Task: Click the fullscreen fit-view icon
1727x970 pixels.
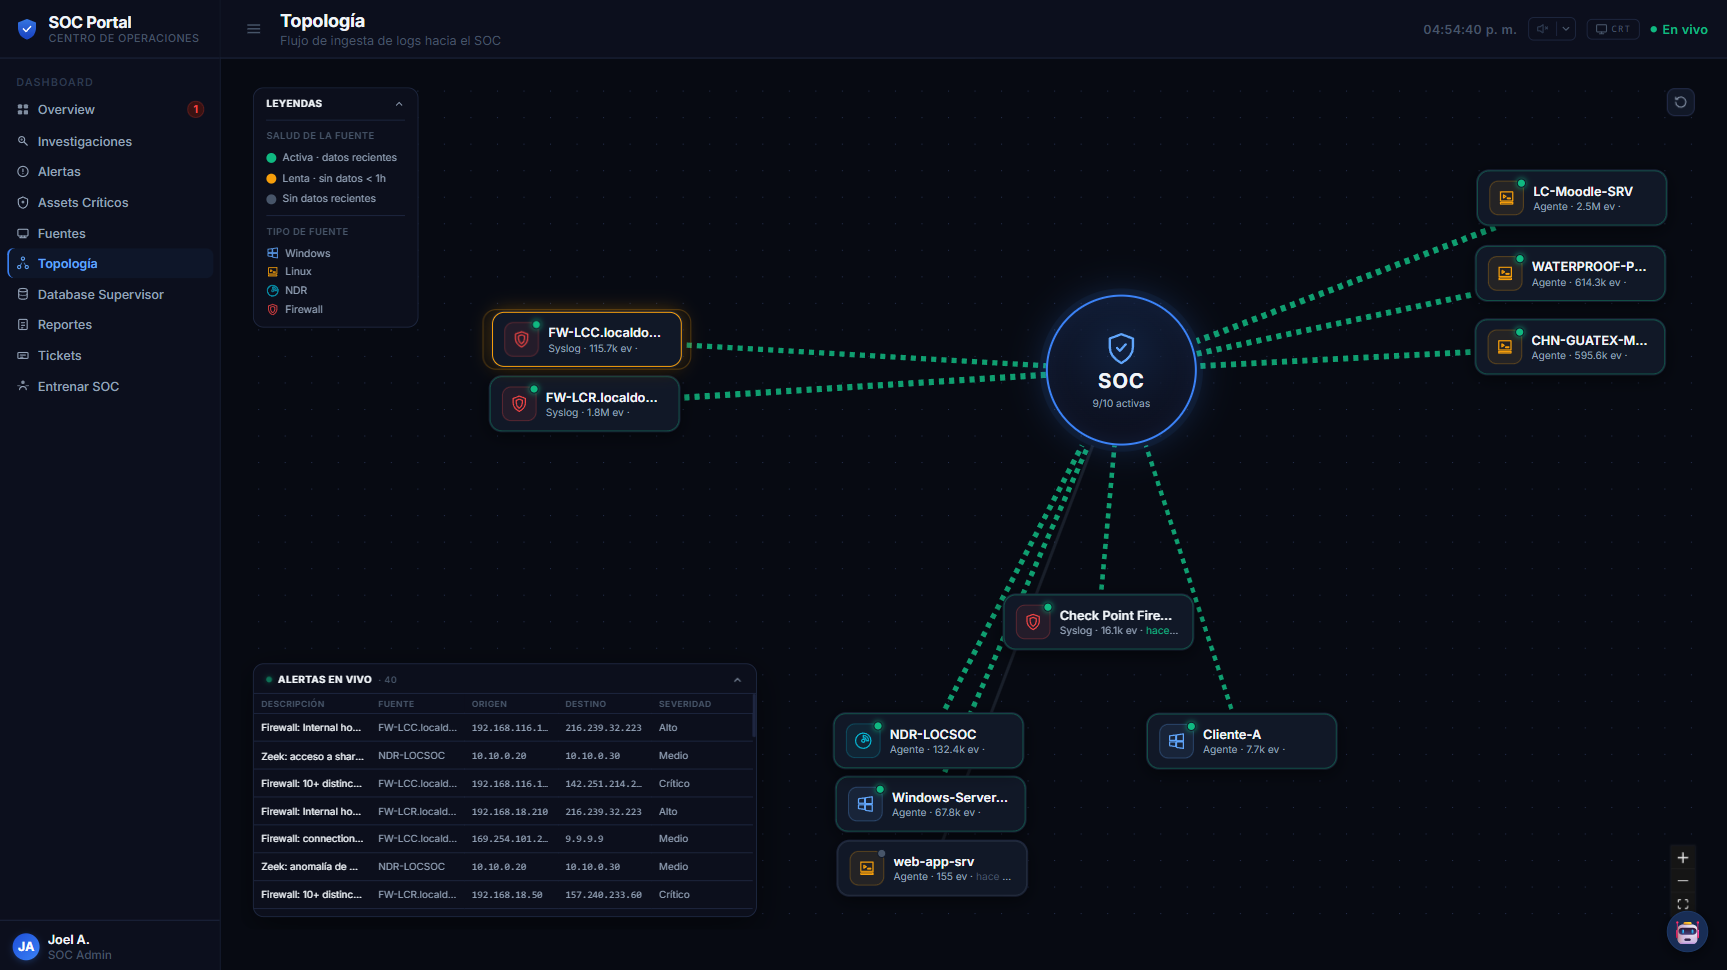Action: 1682,904
